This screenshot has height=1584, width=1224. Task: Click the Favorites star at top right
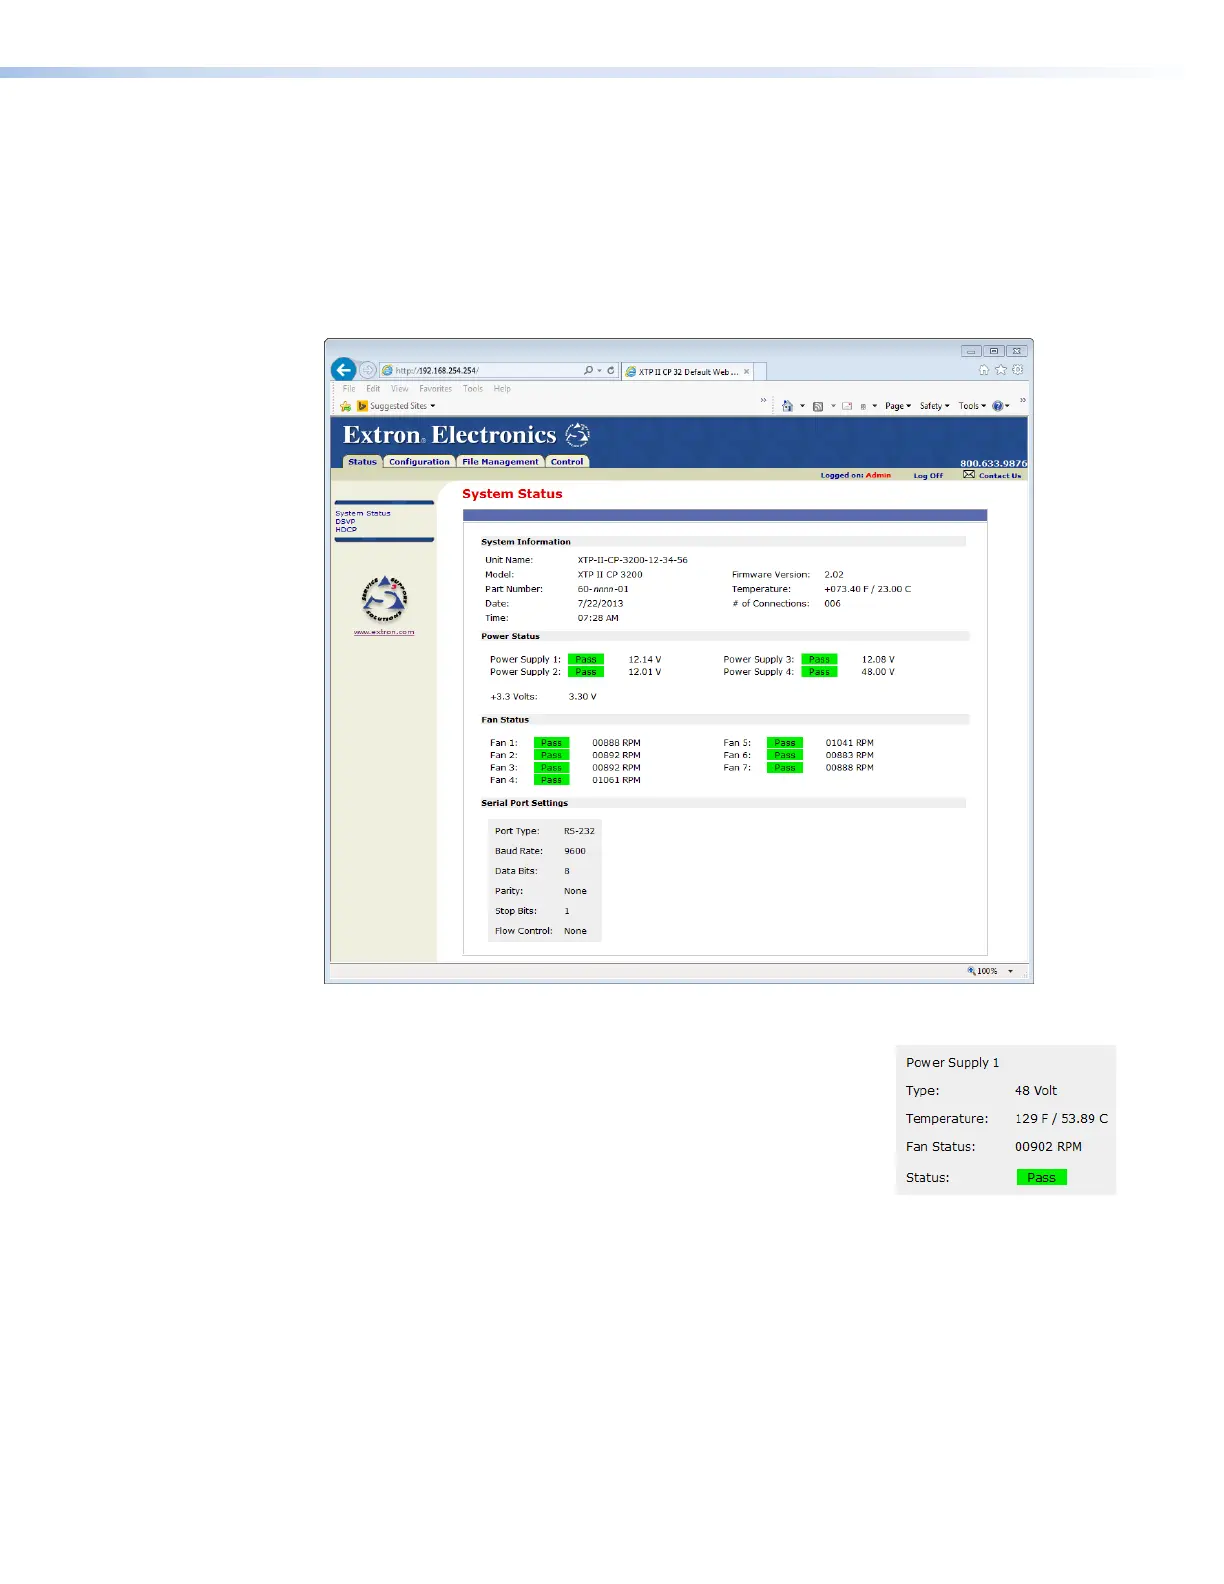coord(1001,370)
